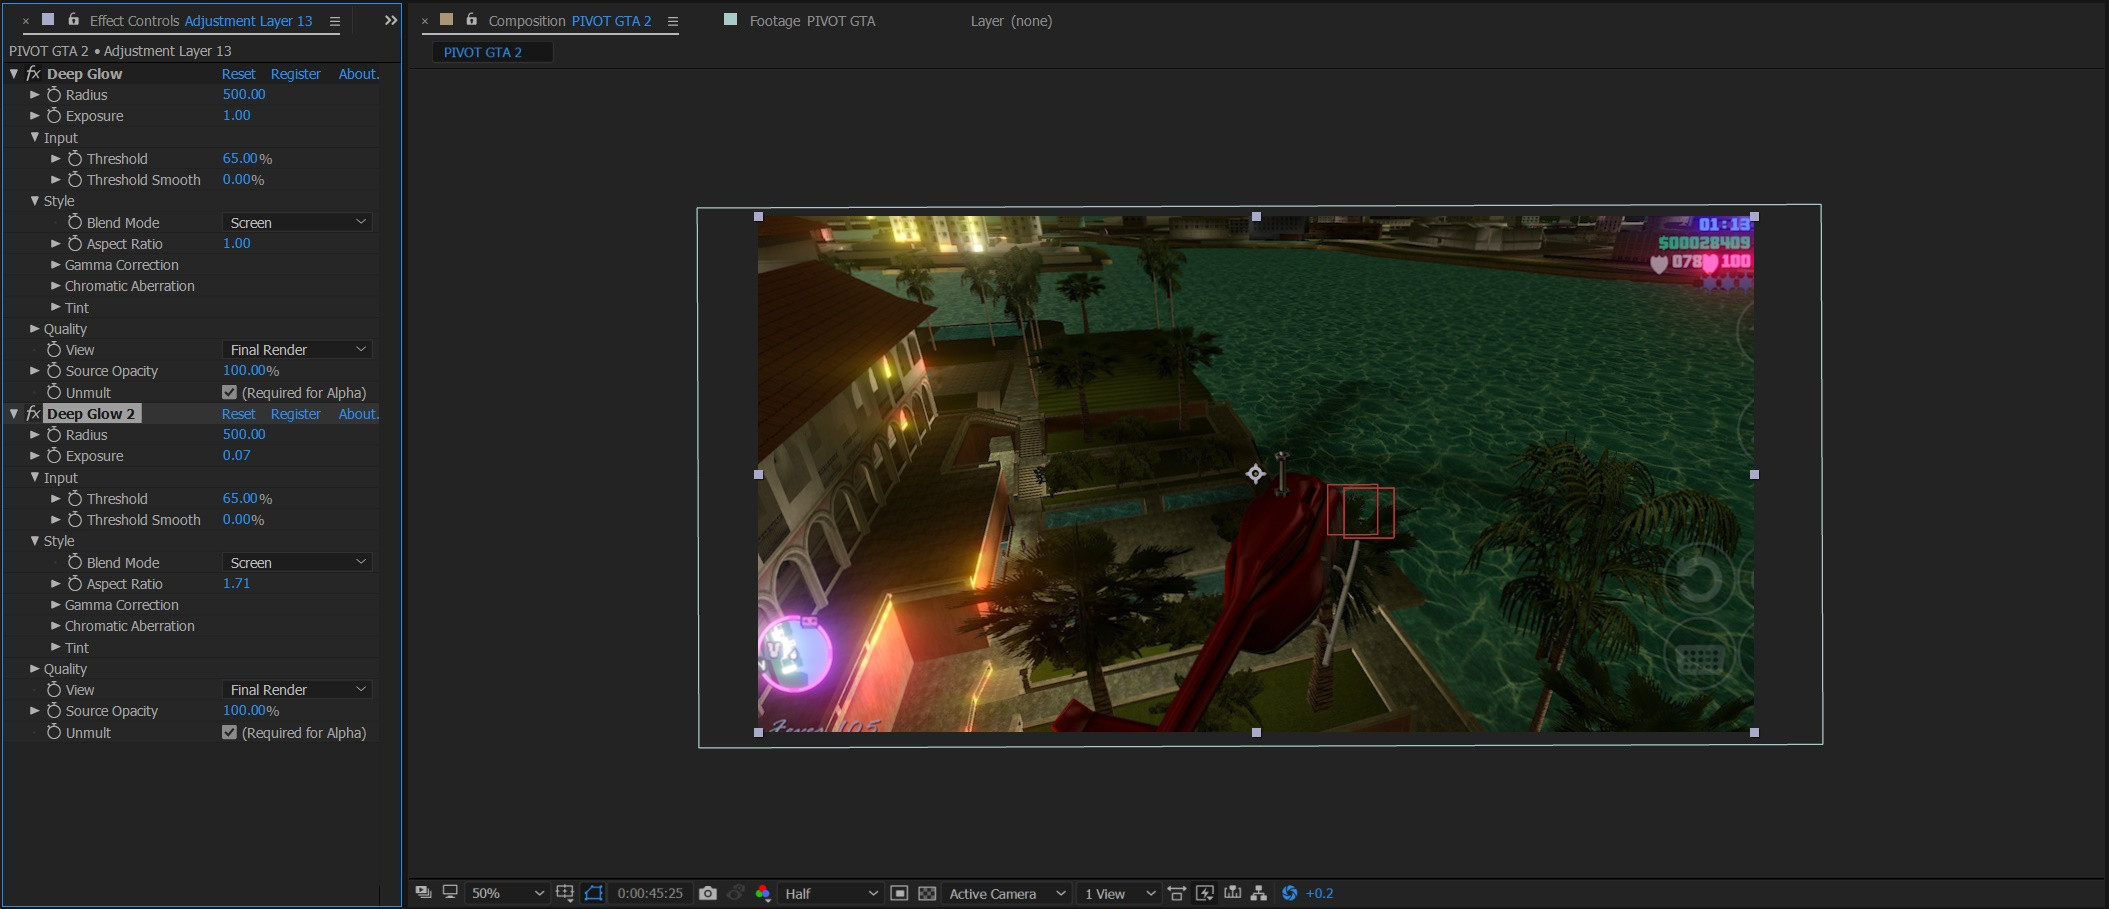2109x909 pixels.
Task: Open Composition panel menu
Action: click(x=673, y=21)
